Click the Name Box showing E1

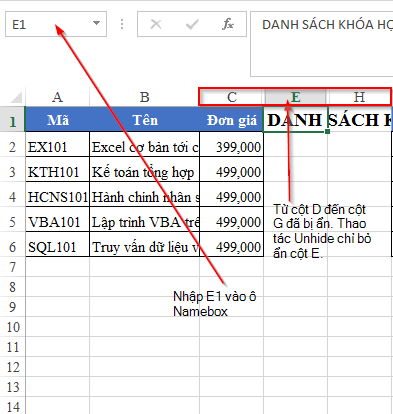(x=56, y=24)
